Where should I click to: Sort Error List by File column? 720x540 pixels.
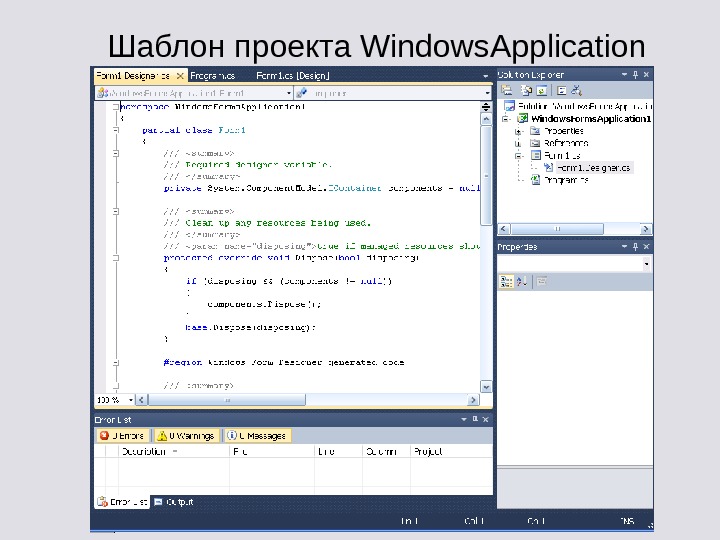pos(272,451)
